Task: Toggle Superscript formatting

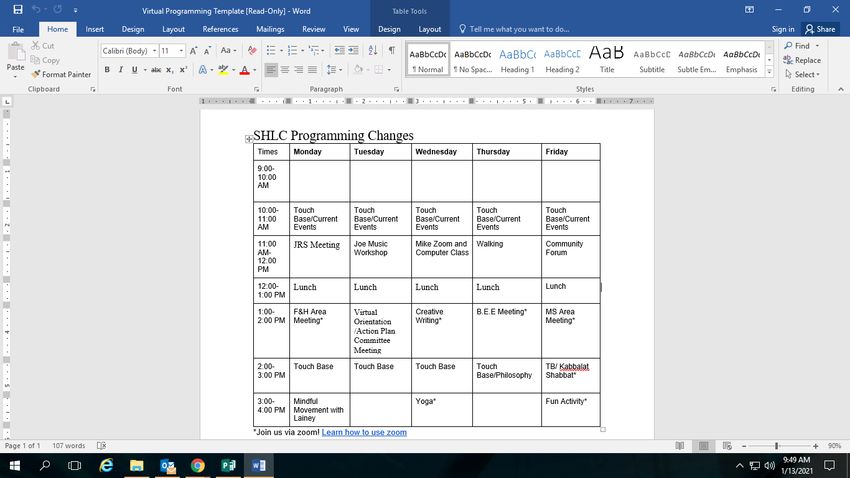Action: click(183, 69)
